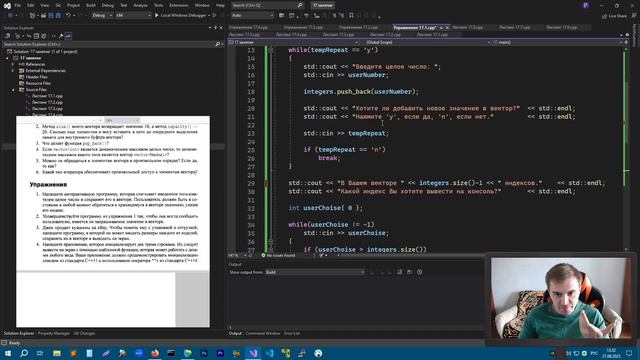Select Листинг 17.2.cpp in Solution Explorer
The height and width of the screenshot is (360, 640).
pos(47,102)
